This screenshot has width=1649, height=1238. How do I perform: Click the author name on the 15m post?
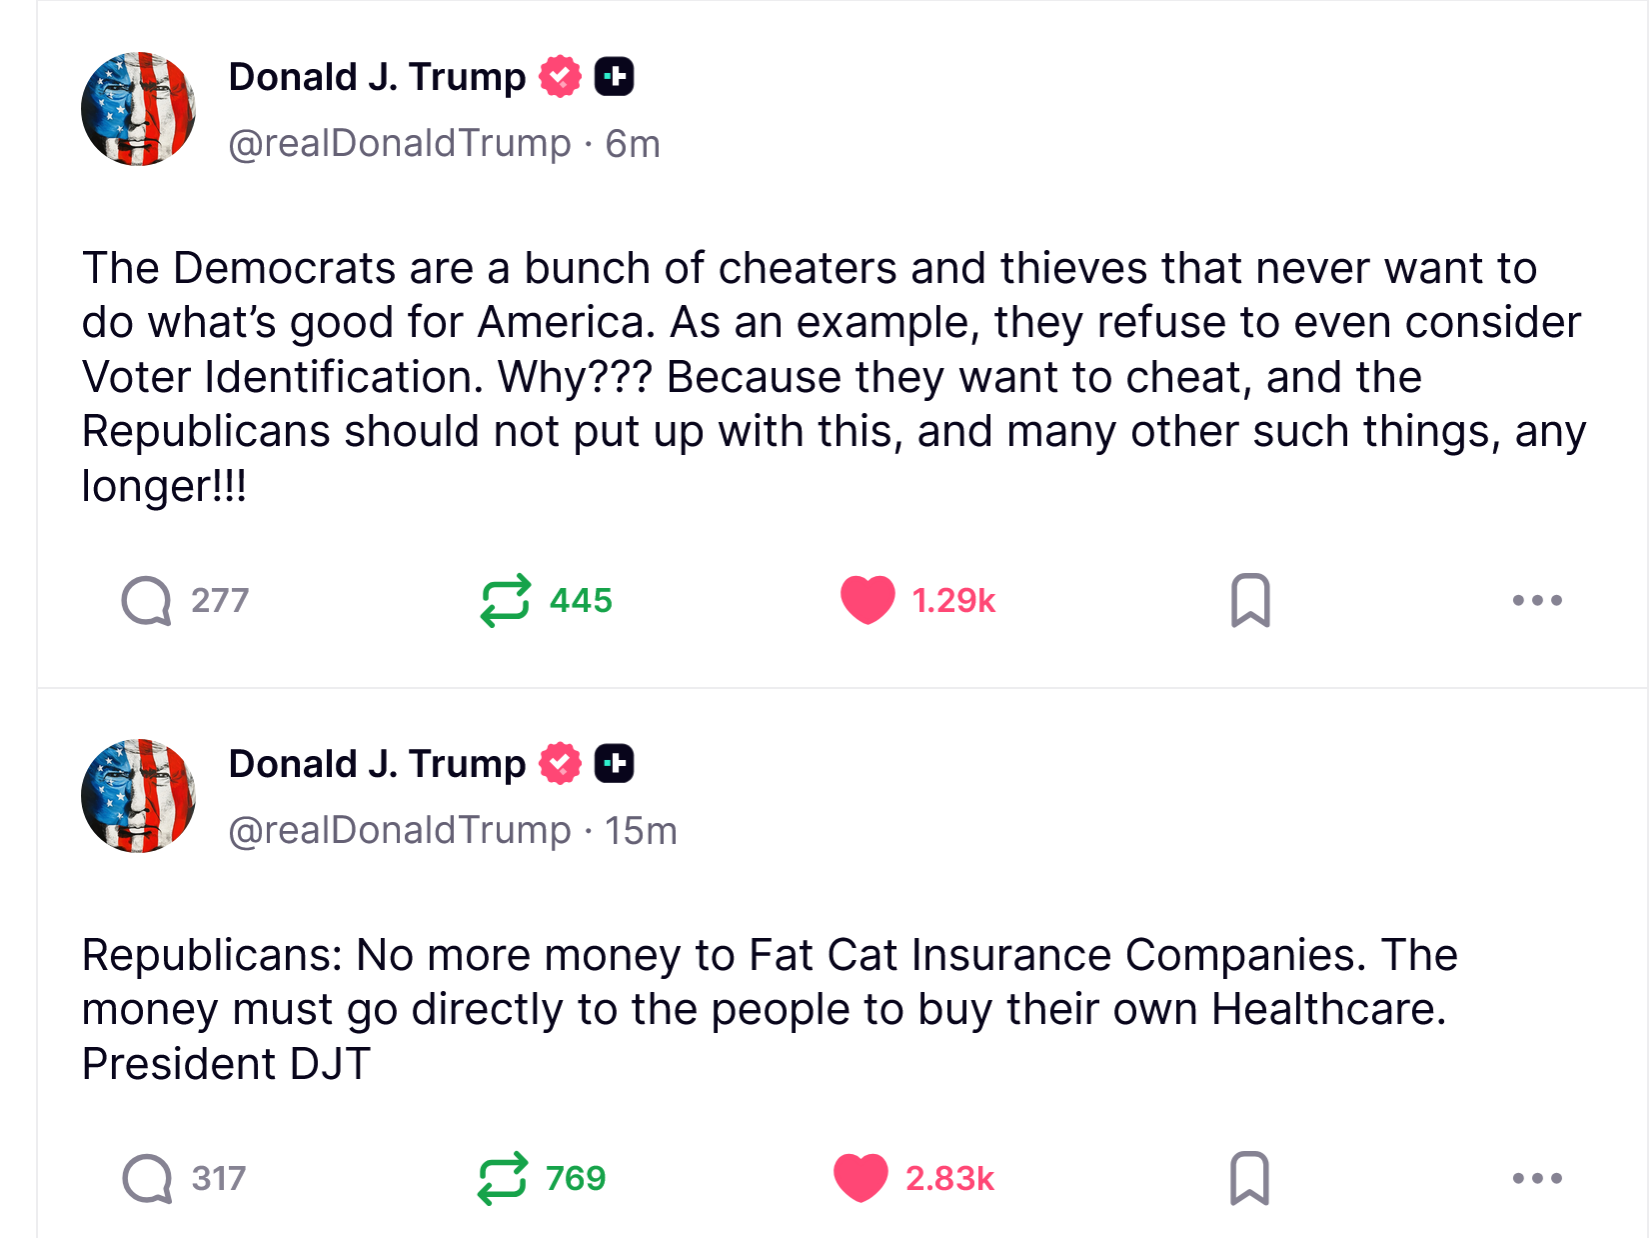click(377, 764)
